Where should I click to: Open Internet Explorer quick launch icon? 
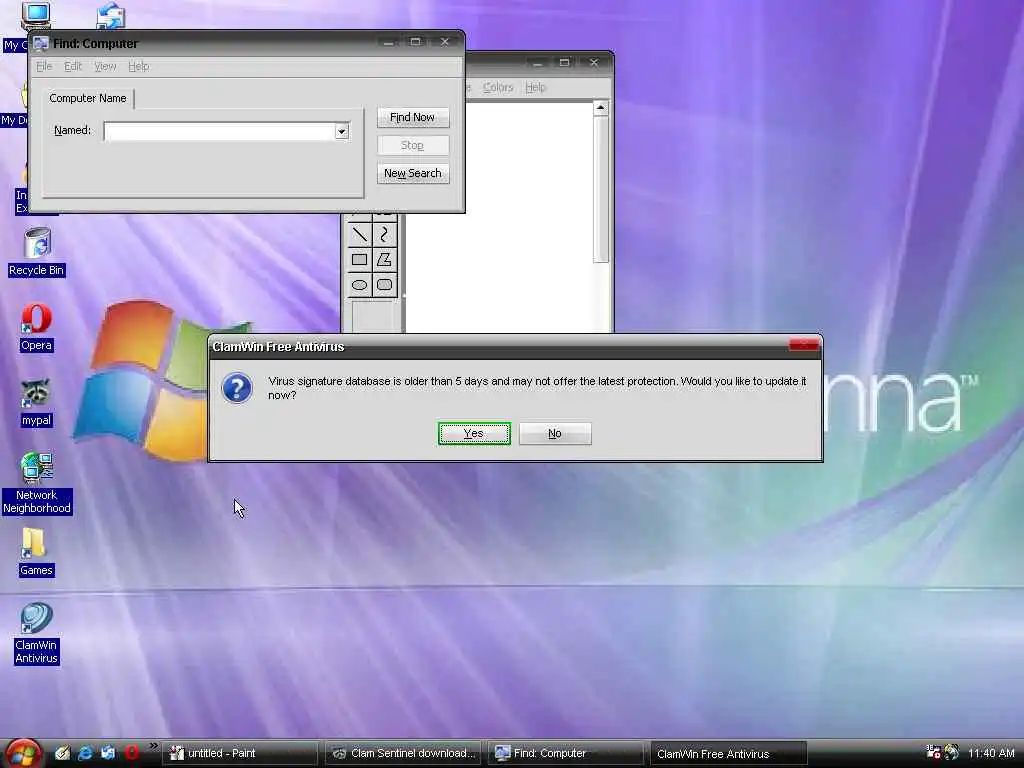pos(86,753)
